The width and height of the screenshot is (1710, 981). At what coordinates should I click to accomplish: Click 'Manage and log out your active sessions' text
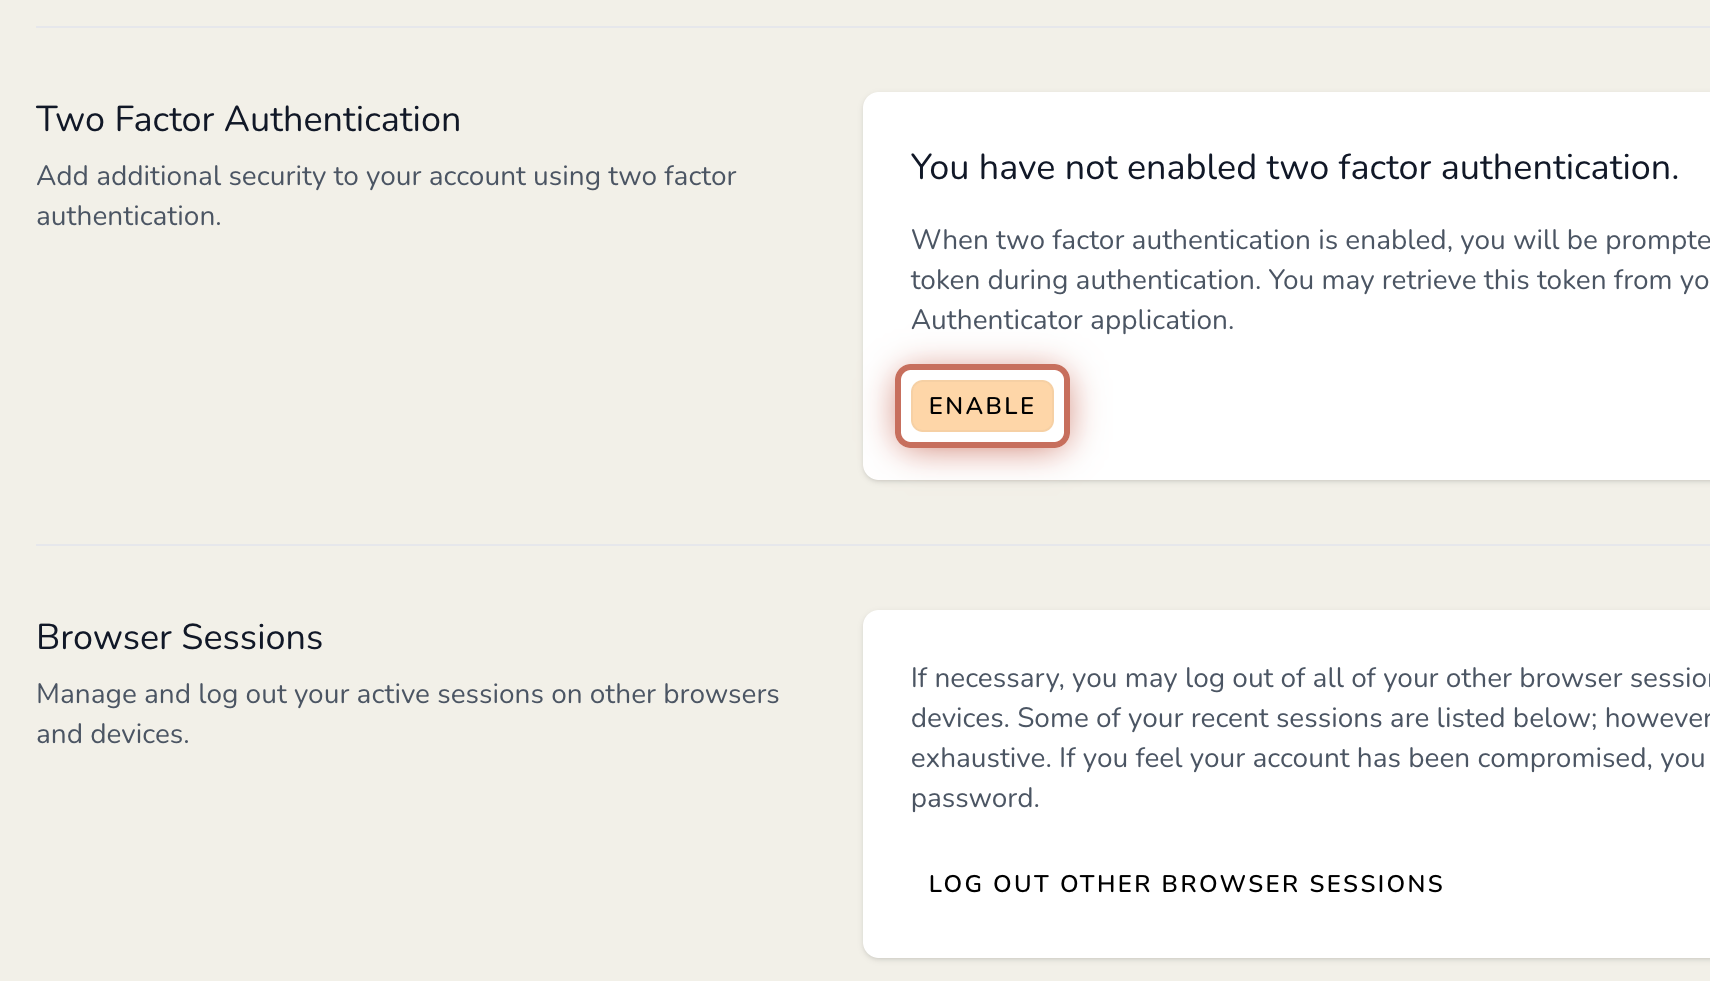tap(407, 694)
